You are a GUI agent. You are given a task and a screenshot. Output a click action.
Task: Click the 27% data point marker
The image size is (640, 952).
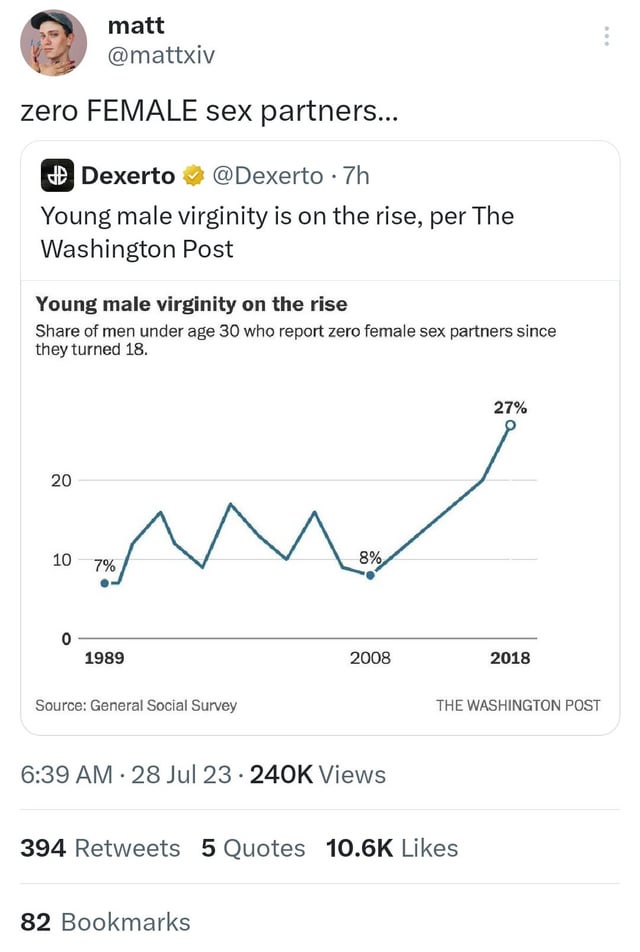510,425
